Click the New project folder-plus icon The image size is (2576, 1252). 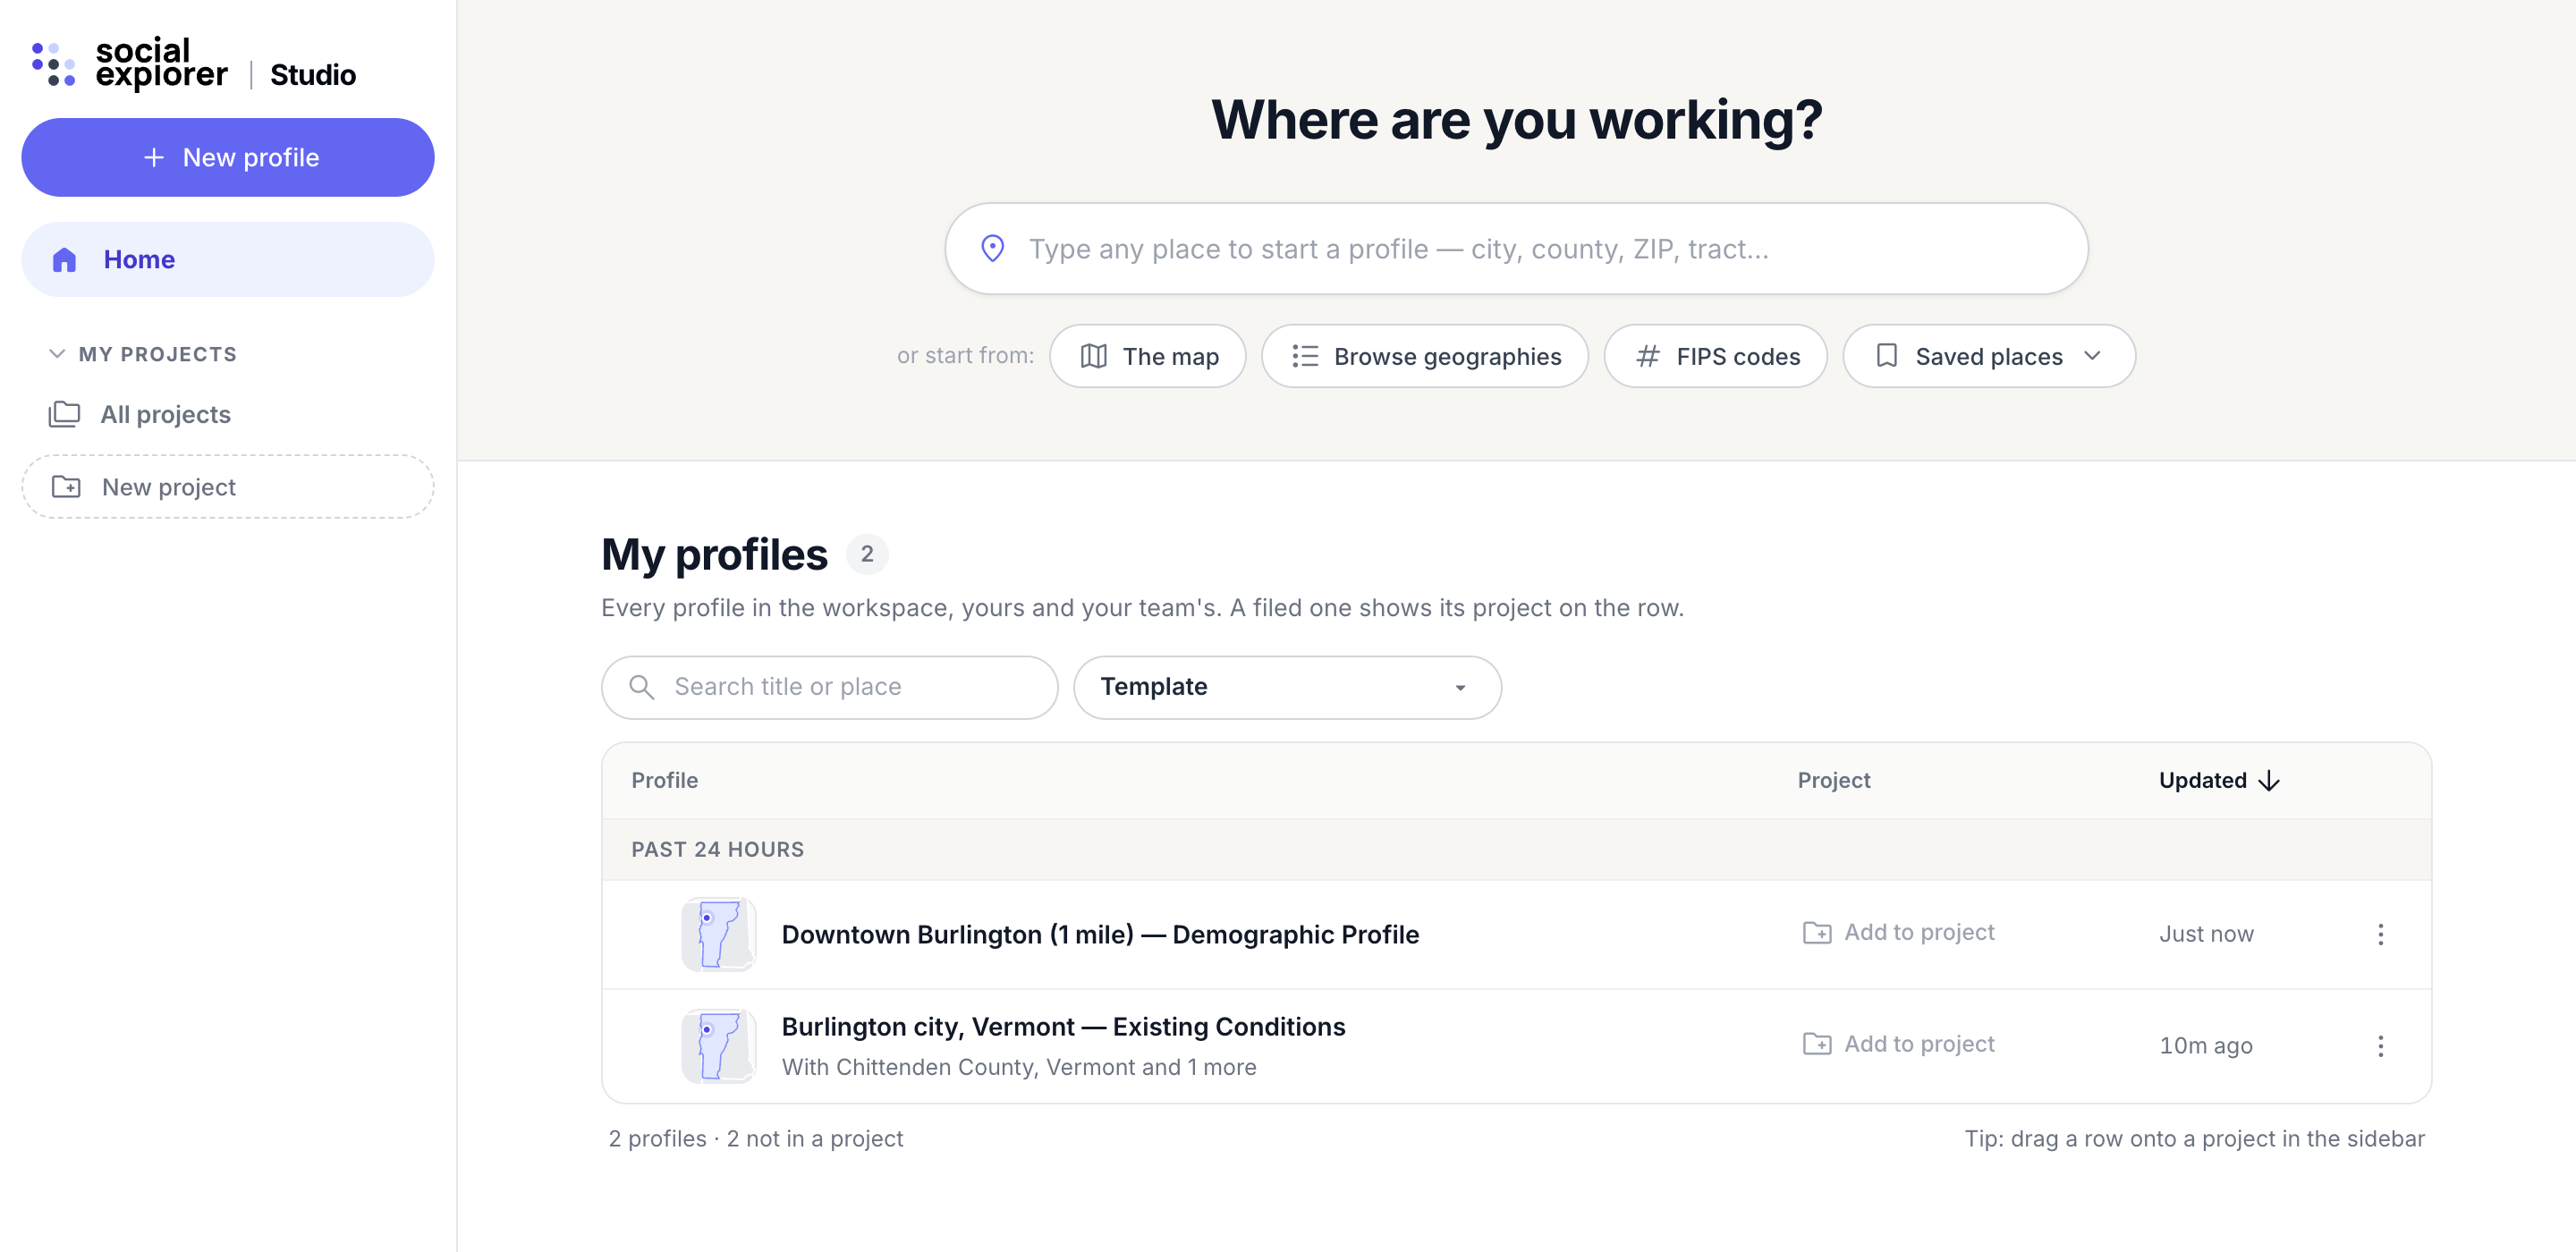point(66,487)
